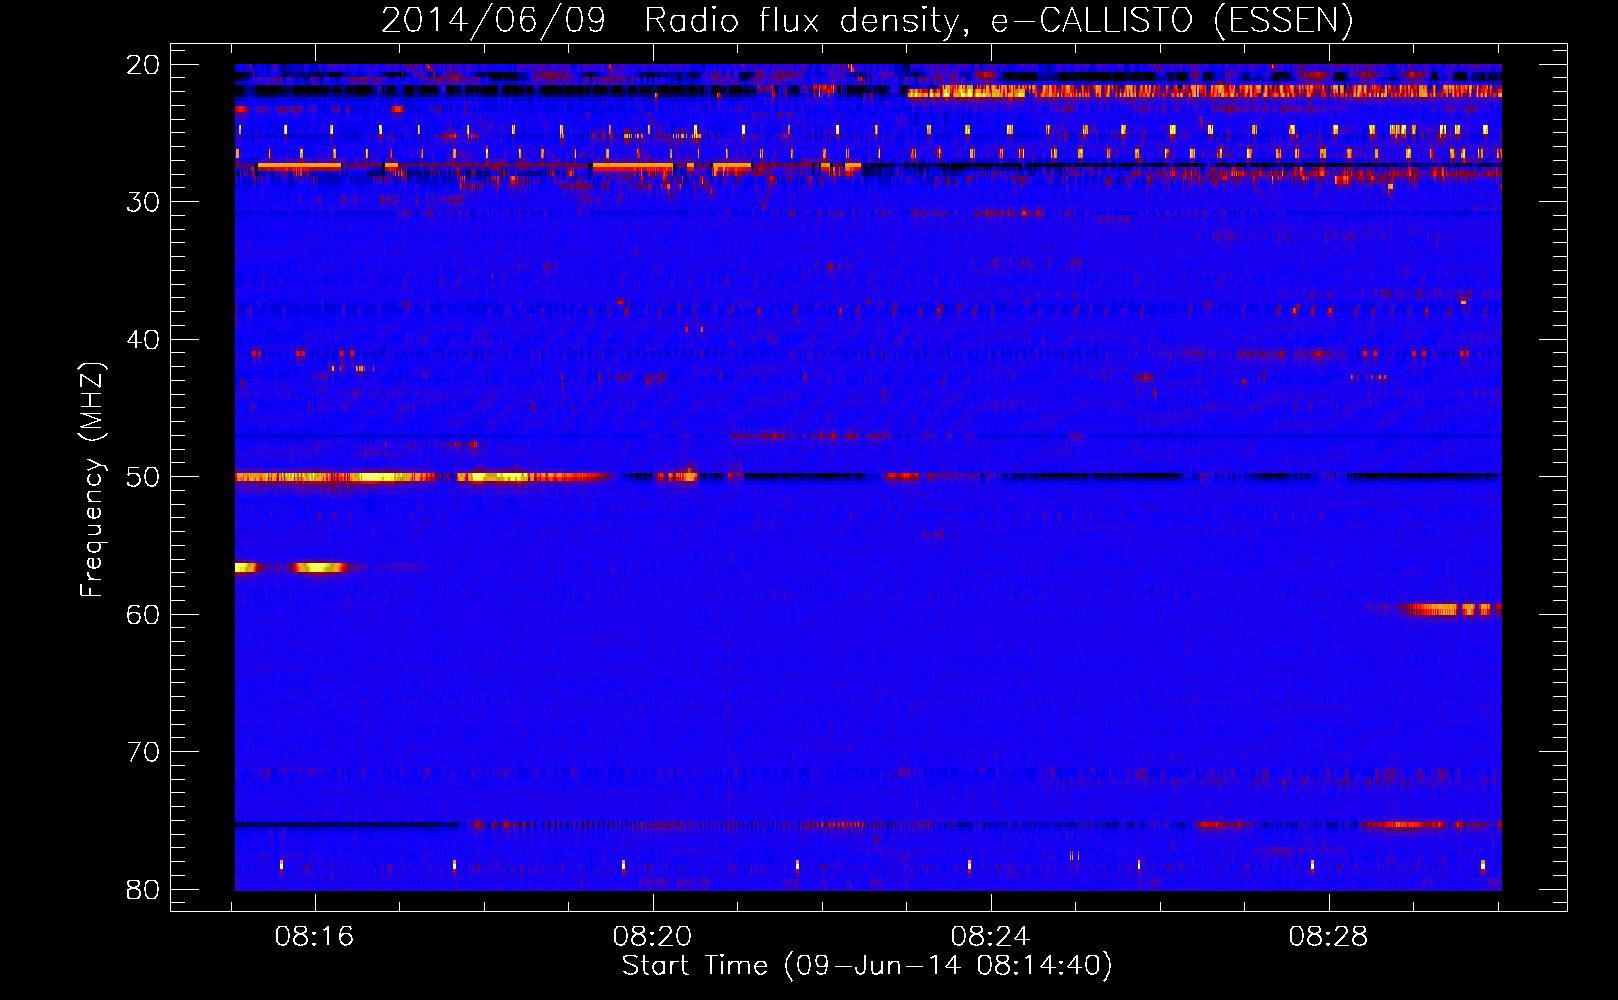Click the 40 frequency tick label
1618x1000 pixels.
click(143, 340)
